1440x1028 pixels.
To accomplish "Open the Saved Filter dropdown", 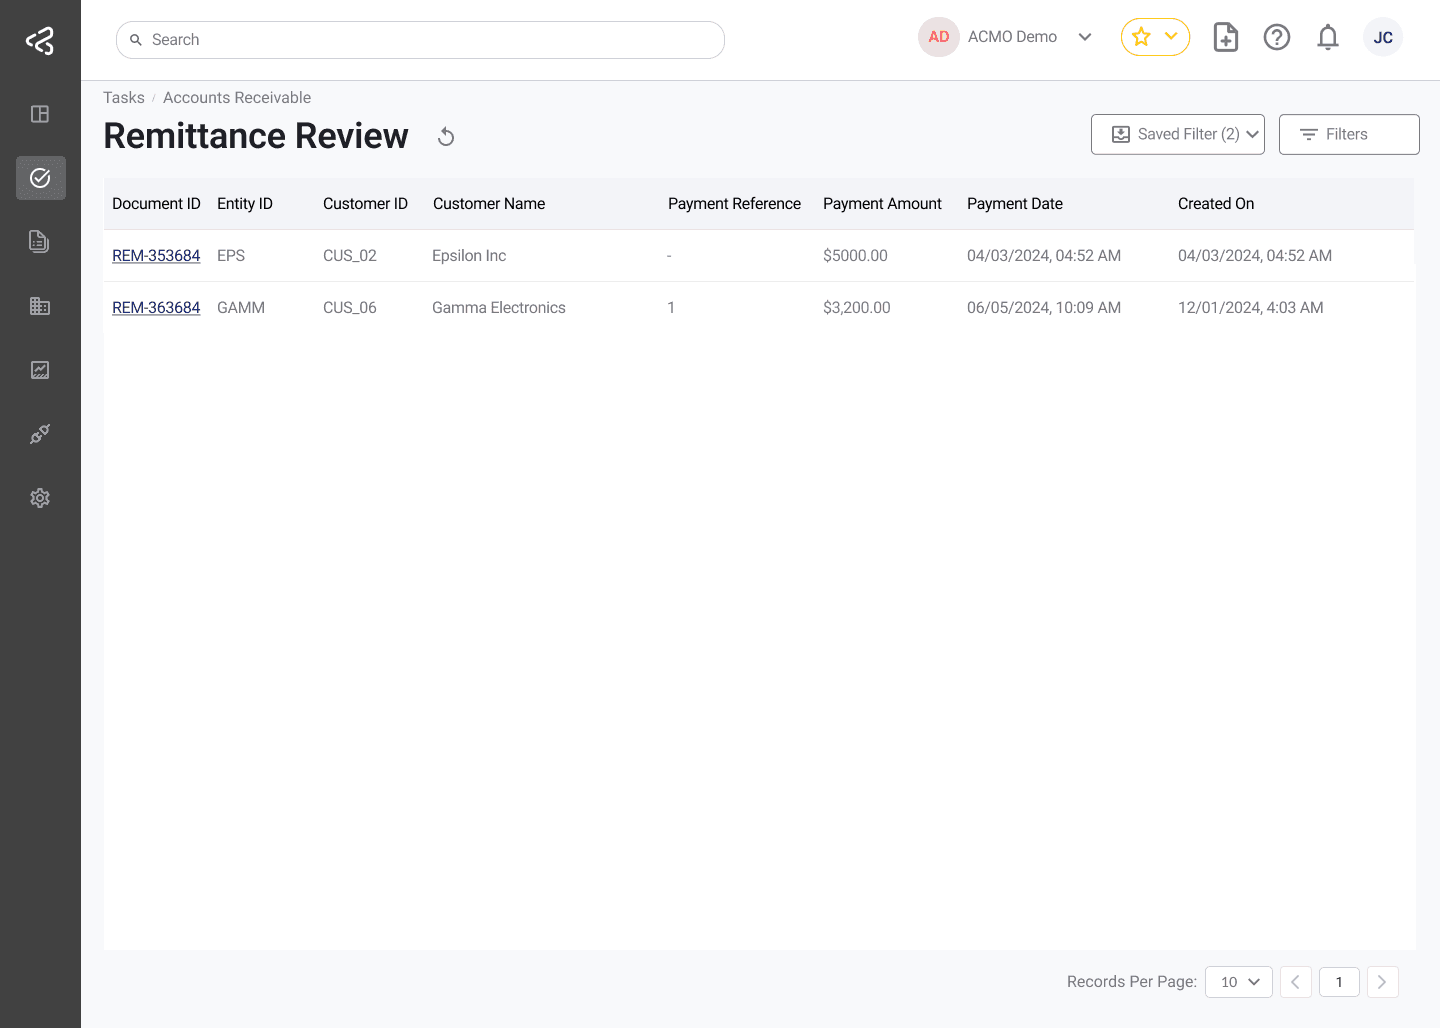I will (1177, 134).
